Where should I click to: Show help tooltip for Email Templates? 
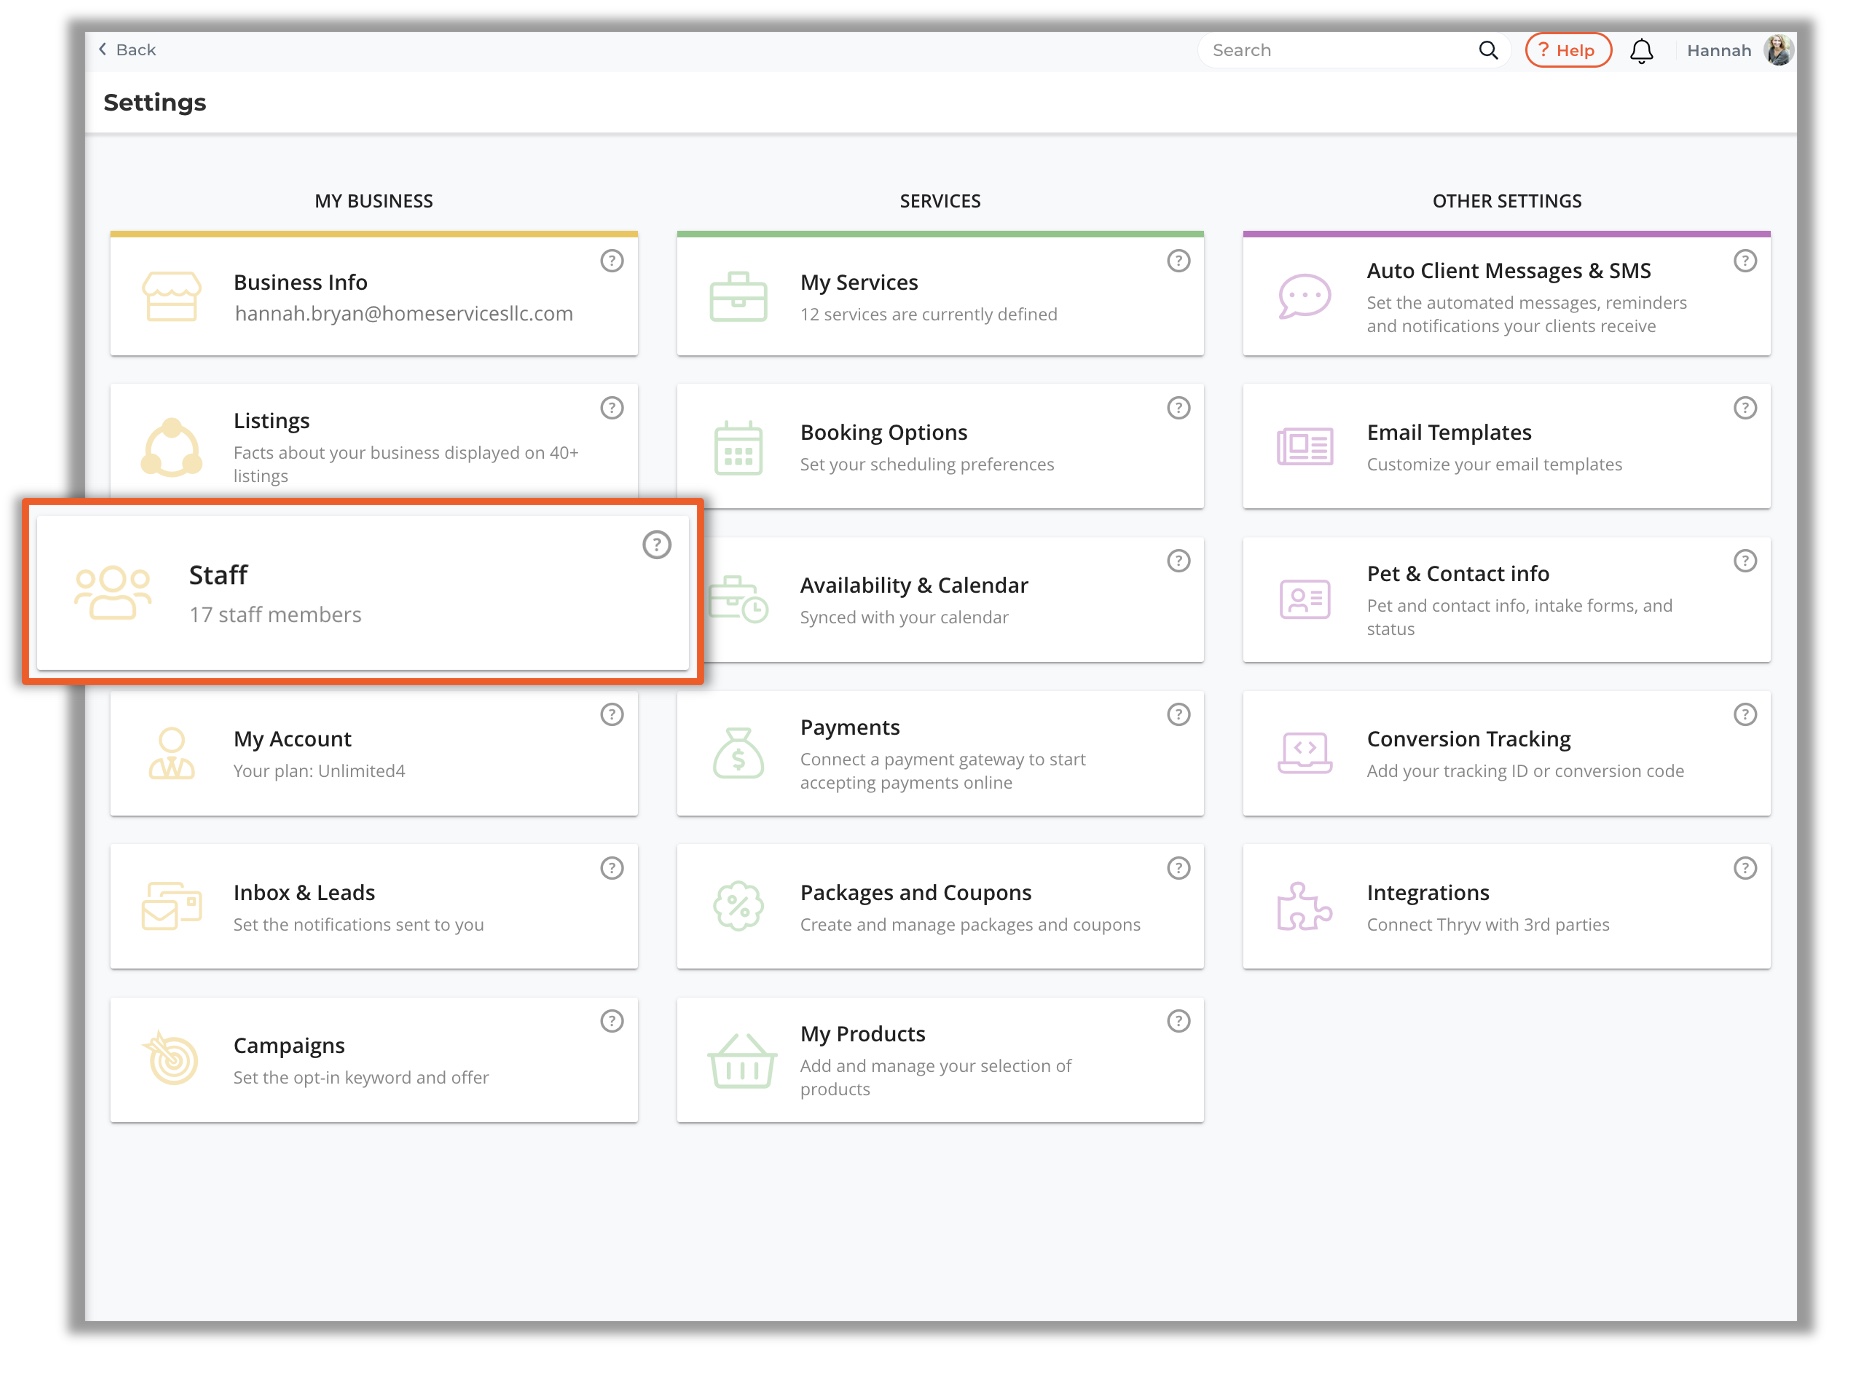tap(1745, 408)
